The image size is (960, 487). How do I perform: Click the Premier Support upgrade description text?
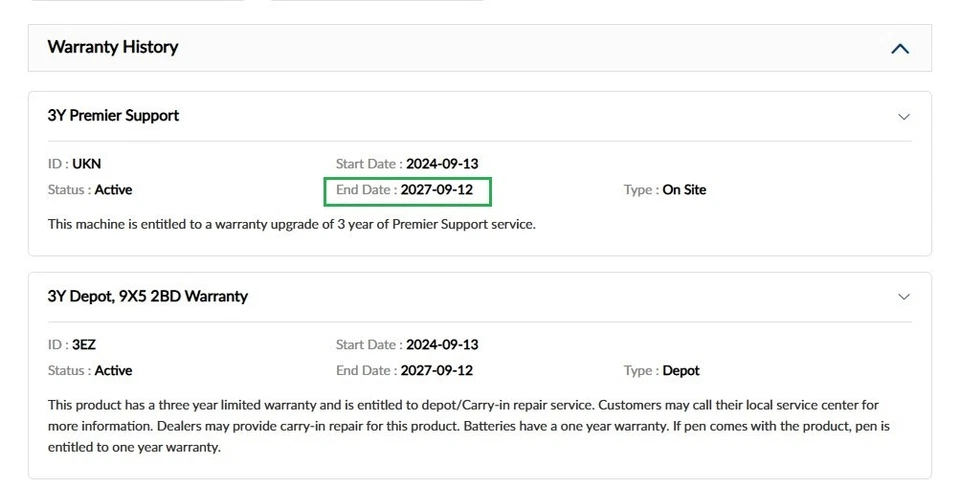(291, 224)
